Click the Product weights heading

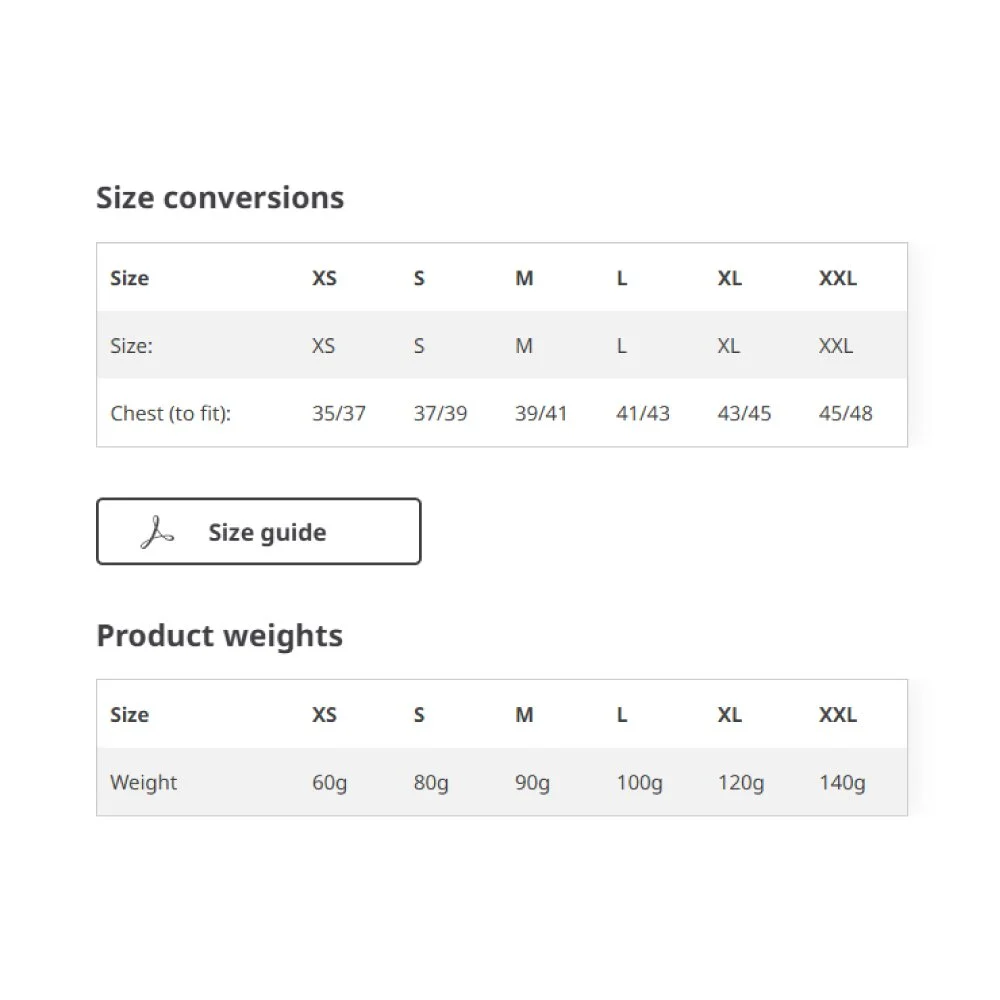point(219,636)
